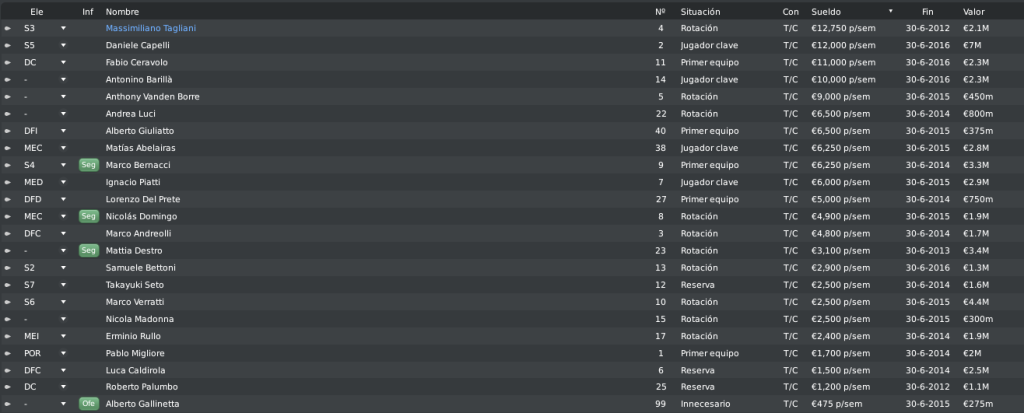Viewport: 1024px width, 413px height.
Task: Click the Seg badge next to Nicolás Domingo
Action: (88, 216)
